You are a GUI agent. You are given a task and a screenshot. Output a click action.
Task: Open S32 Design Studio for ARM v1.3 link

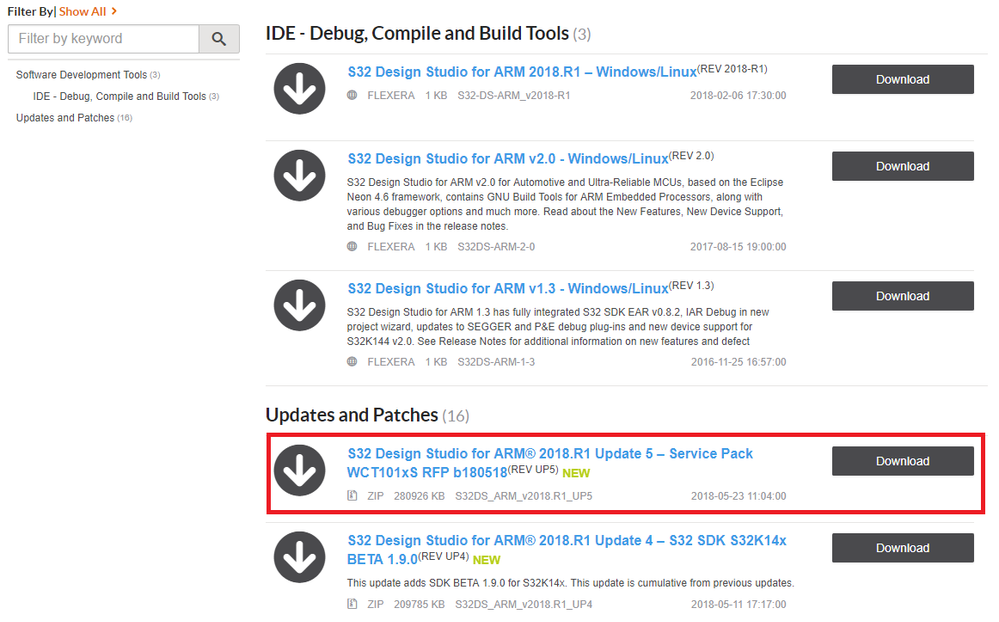(x=508, y=289)
